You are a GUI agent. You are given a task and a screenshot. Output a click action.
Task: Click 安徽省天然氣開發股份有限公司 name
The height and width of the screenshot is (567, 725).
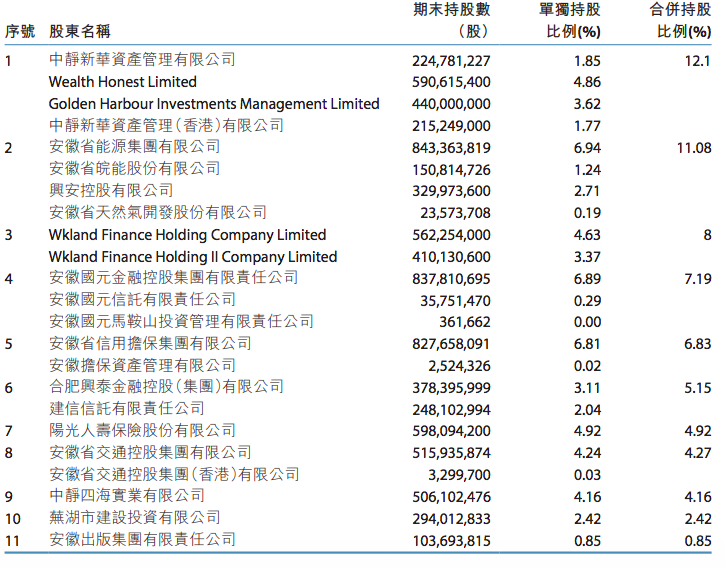click(158, 212)
